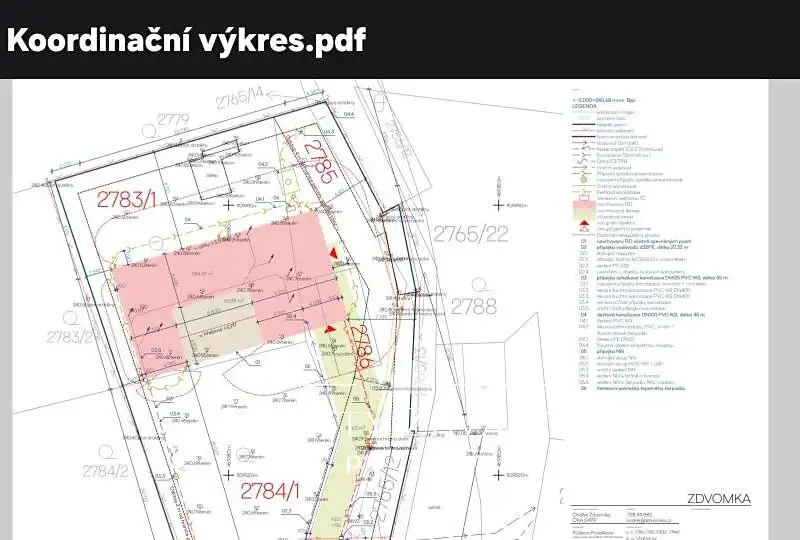This screenshot has height=540, width=800.
Task: Click the pink navrhovaný RD legend swatch
Action: [x=584, y=204]
